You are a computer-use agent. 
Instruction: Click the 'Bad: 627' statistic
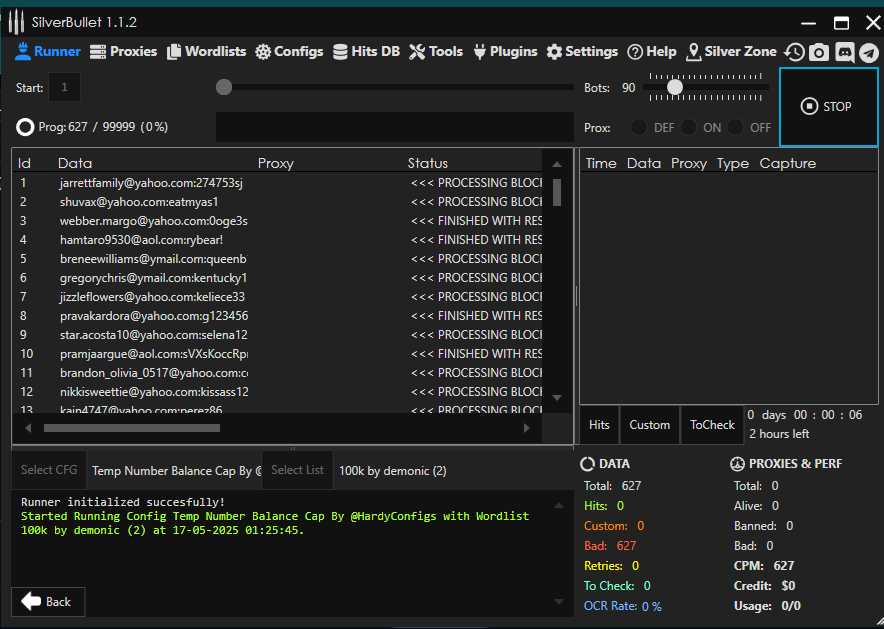coord(610,546)
